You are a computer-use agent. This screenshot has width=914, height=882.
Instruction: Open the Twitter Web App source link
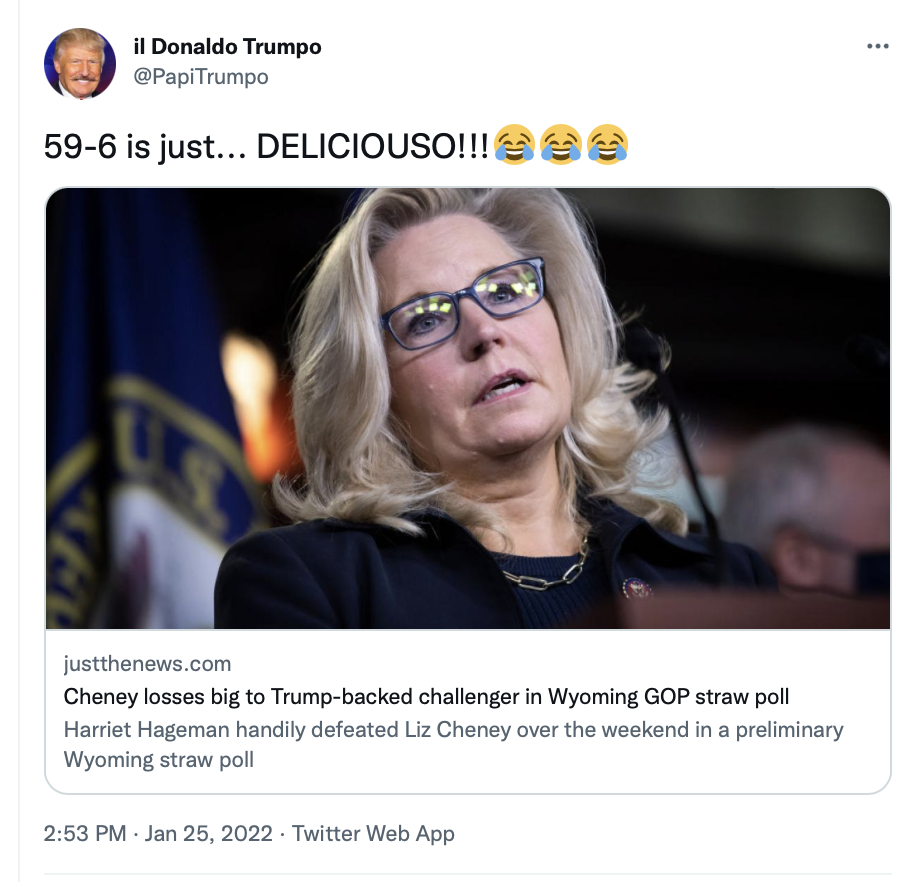[x=373, y=834]
